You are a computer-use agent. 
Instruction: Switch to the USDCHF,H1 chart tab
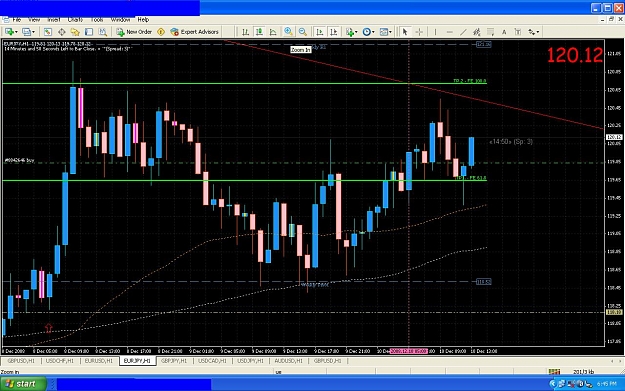pyautogui.click(x=60, y=361)
